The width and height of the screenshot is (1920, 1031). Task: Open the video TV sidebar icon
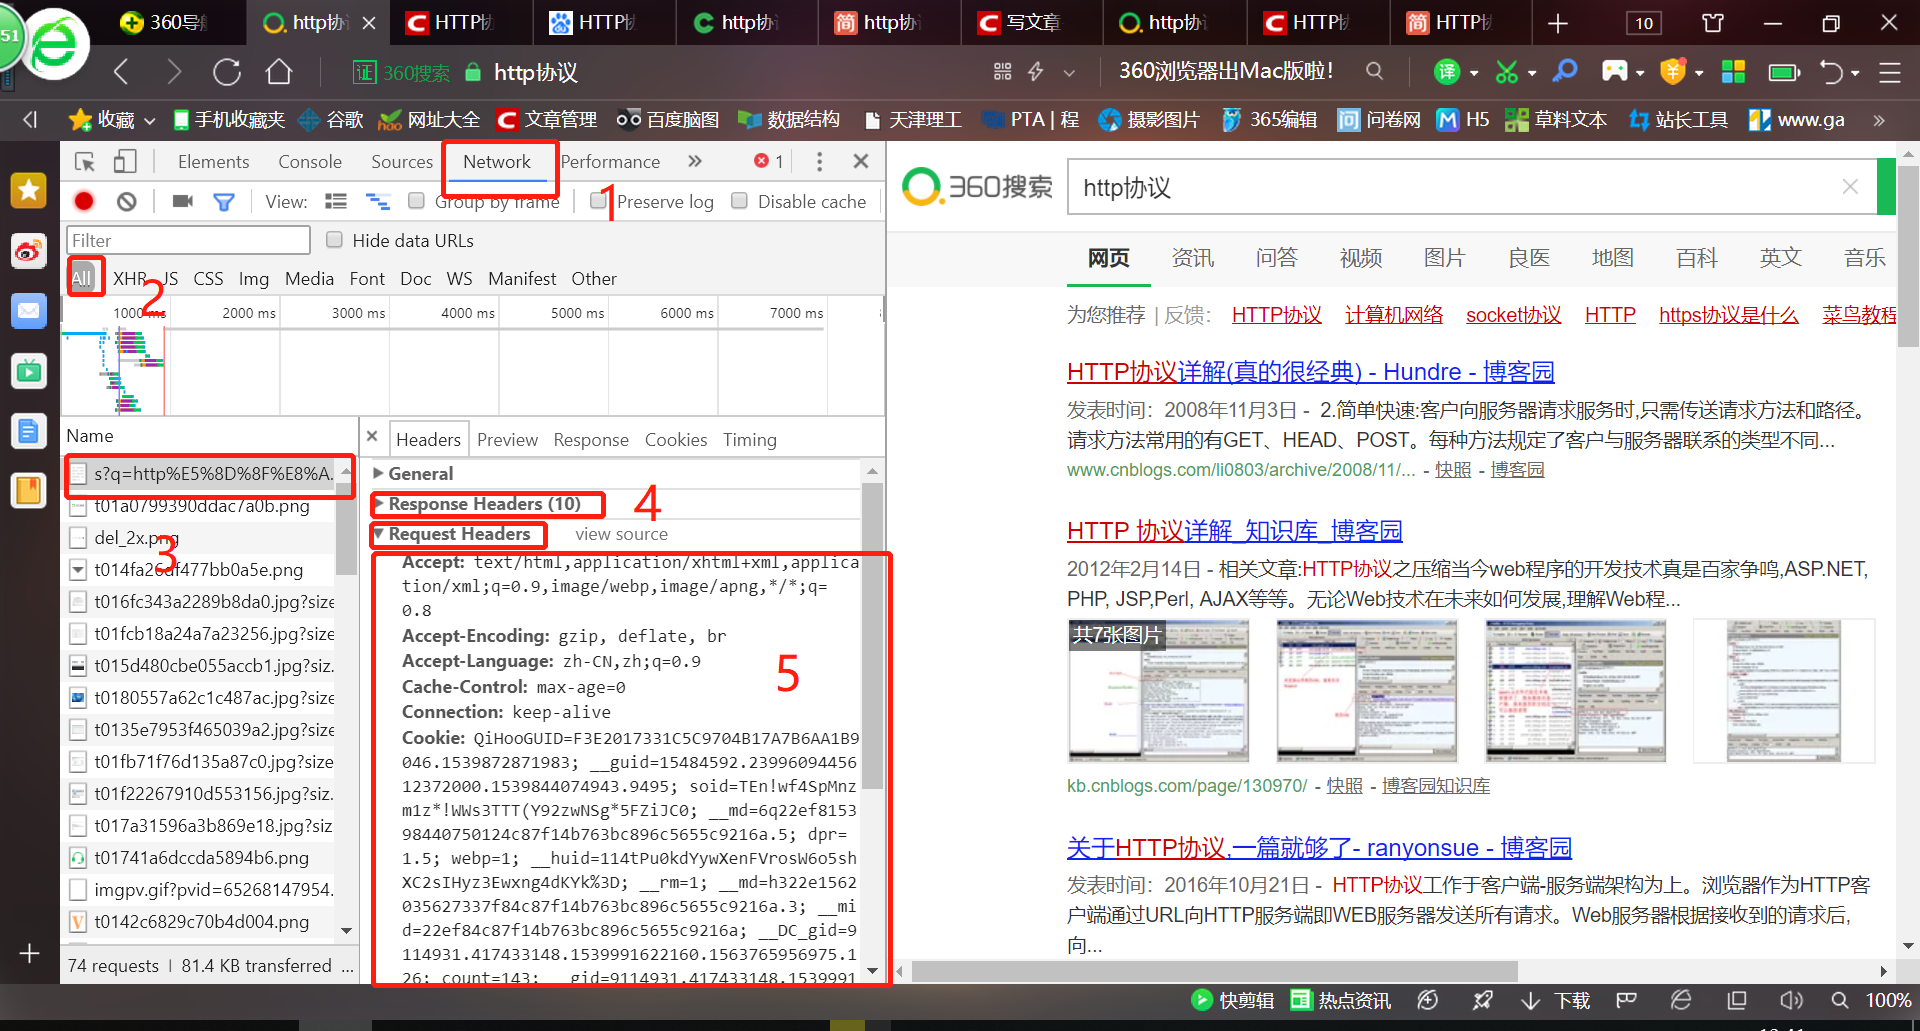[x=29, y=371]
